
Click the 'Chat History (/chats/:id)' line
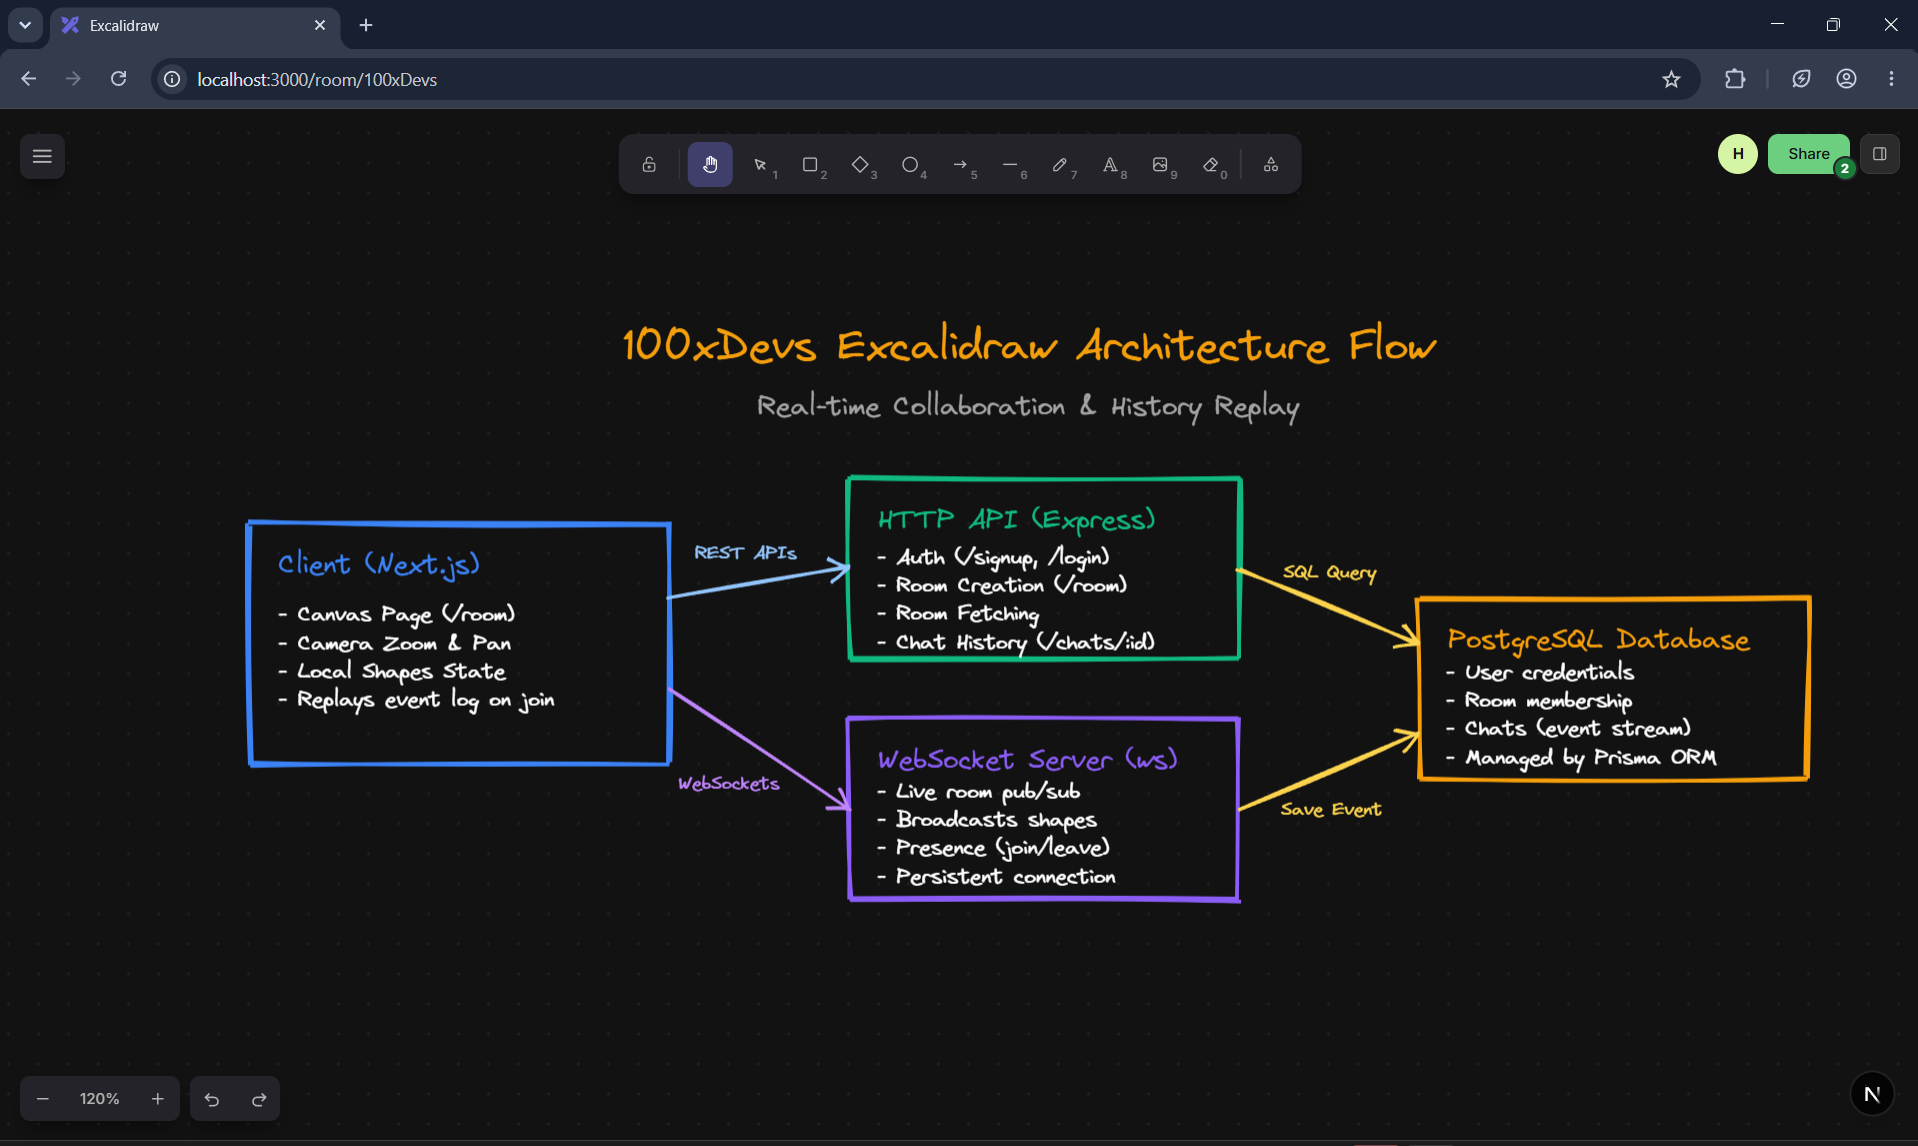pos(1016,642)
